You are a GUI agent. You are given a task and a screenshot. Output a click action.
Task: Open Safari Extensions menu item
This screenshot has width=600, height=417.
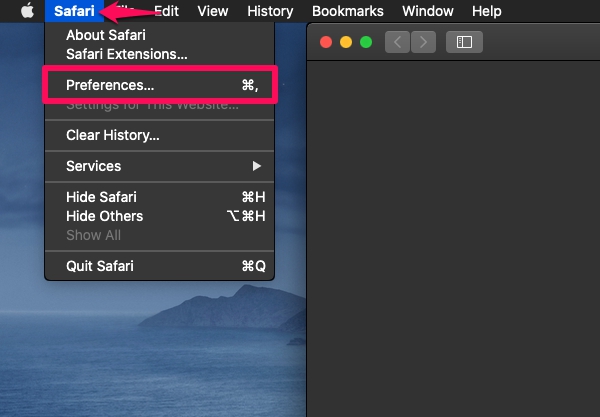click(x=126, y=53)
